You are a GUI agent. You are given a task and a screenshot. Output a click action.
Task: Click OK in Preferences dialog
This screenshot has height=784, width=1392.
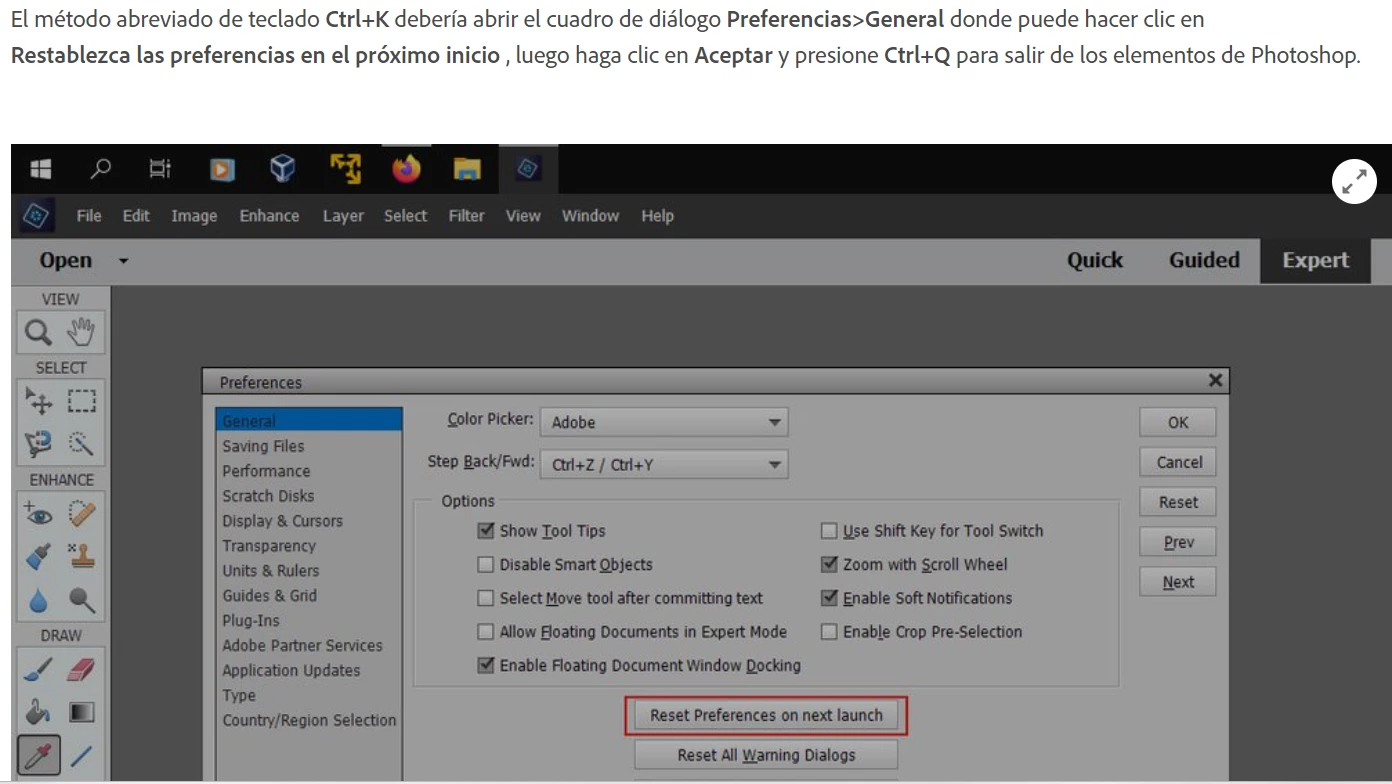click(1178, 422)
